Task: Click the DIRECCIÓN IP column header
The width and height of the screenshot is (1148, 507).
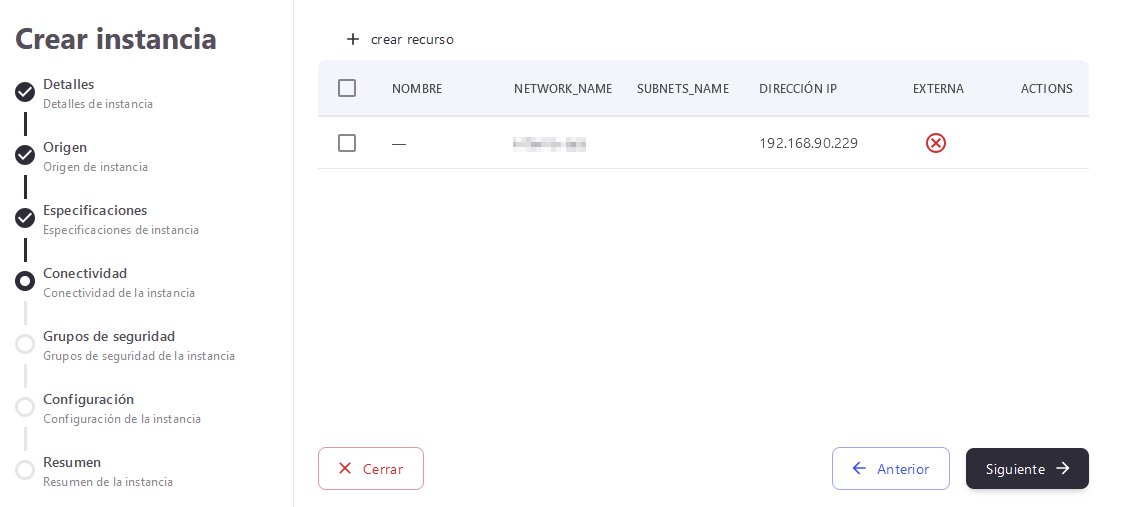Action: click(797, 88)
